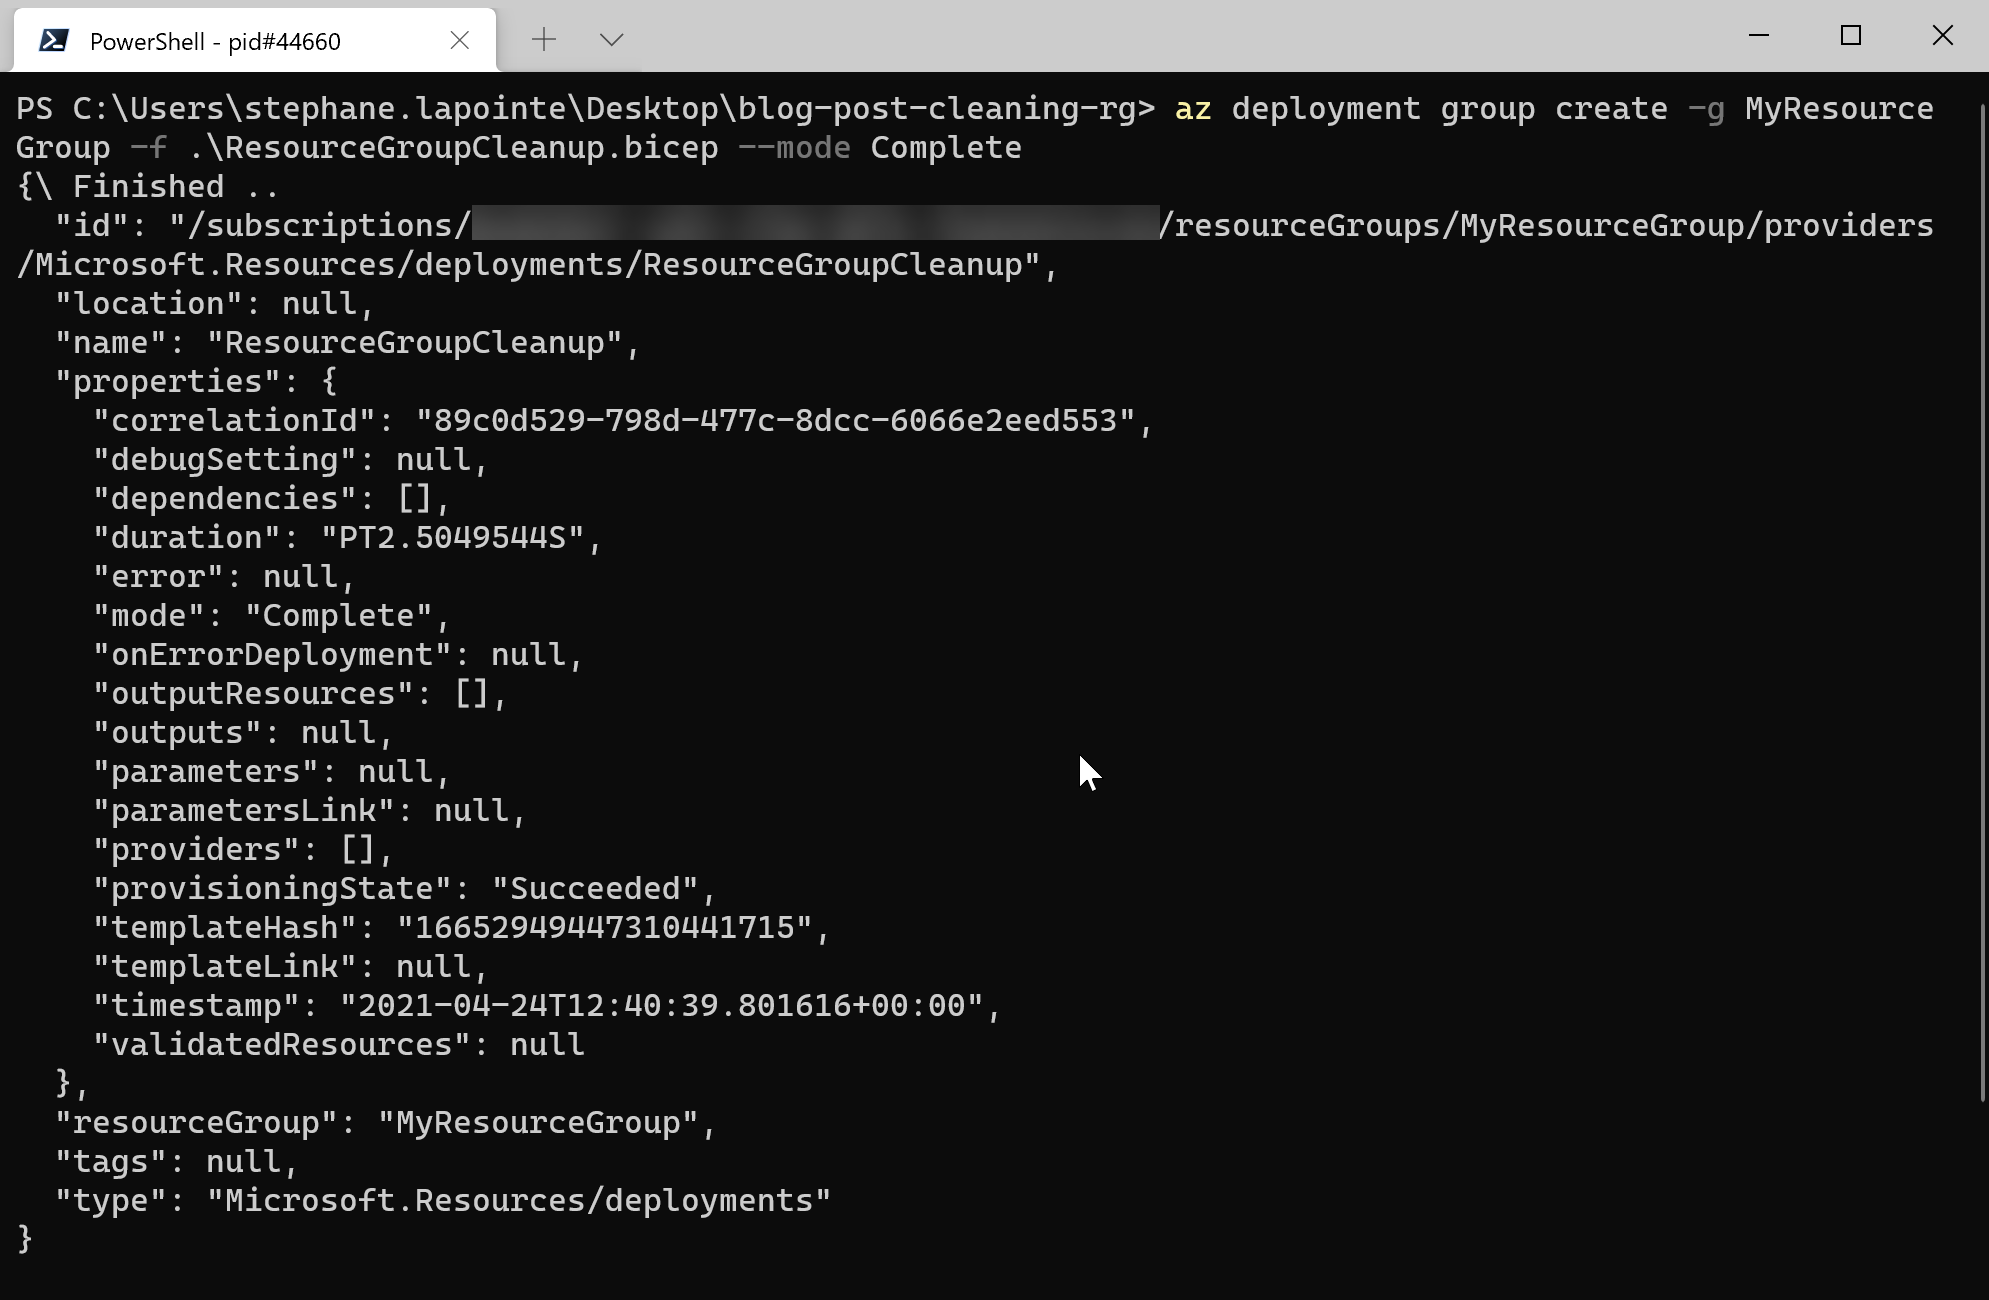Maximize the terminal window
This screenshot has height=1300, width=1989.
click(x=1851, y=35)
